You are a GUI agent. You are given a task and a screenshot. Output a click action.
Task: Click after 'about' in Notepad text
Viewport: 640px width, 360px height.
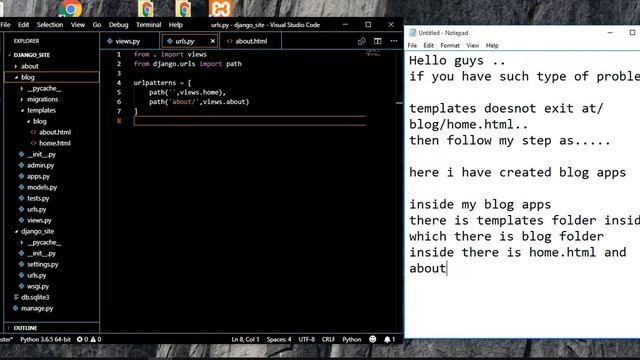coord(447,268)
